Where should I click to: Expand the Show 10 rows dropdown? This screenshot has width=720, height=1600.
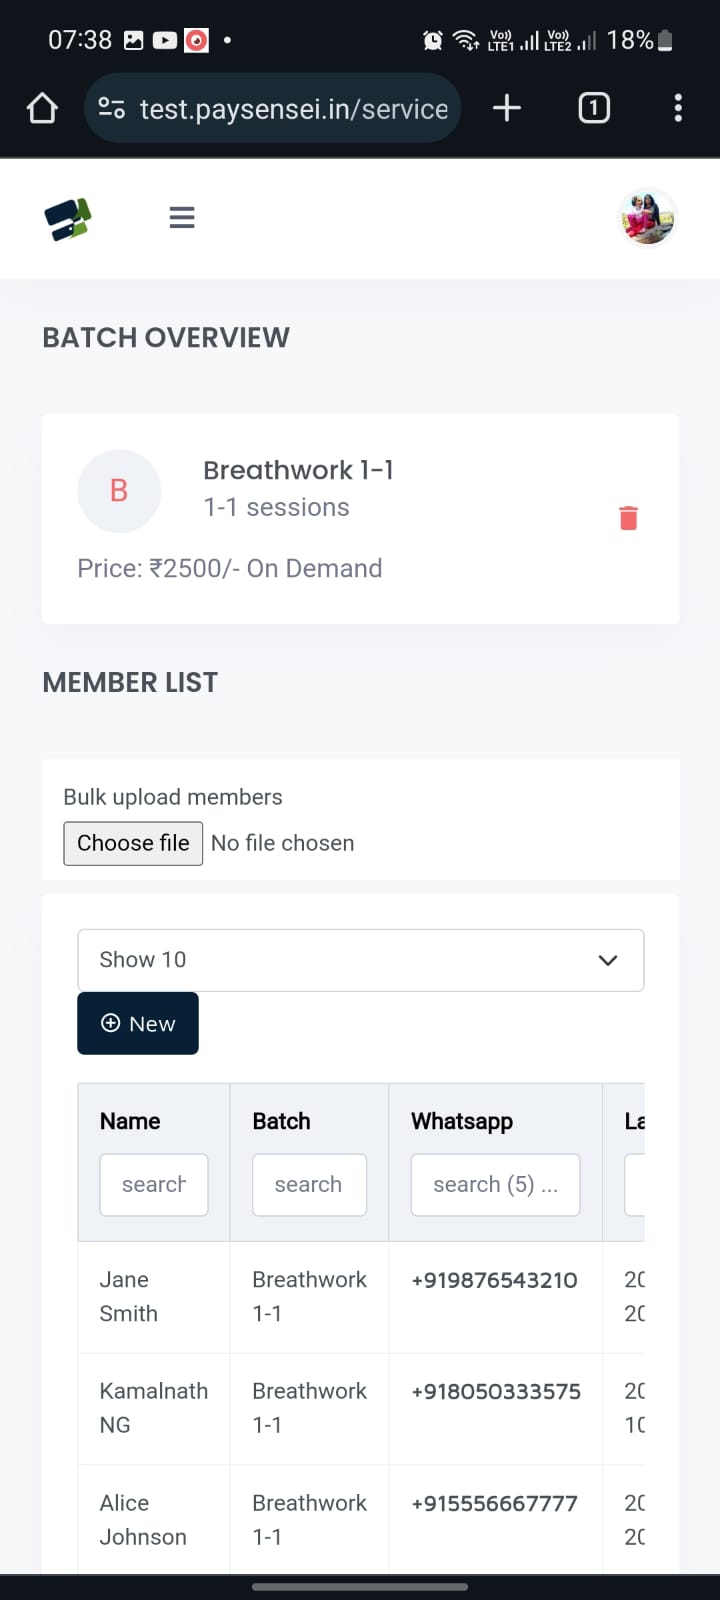pyautogui.click(x=360, y=960)
